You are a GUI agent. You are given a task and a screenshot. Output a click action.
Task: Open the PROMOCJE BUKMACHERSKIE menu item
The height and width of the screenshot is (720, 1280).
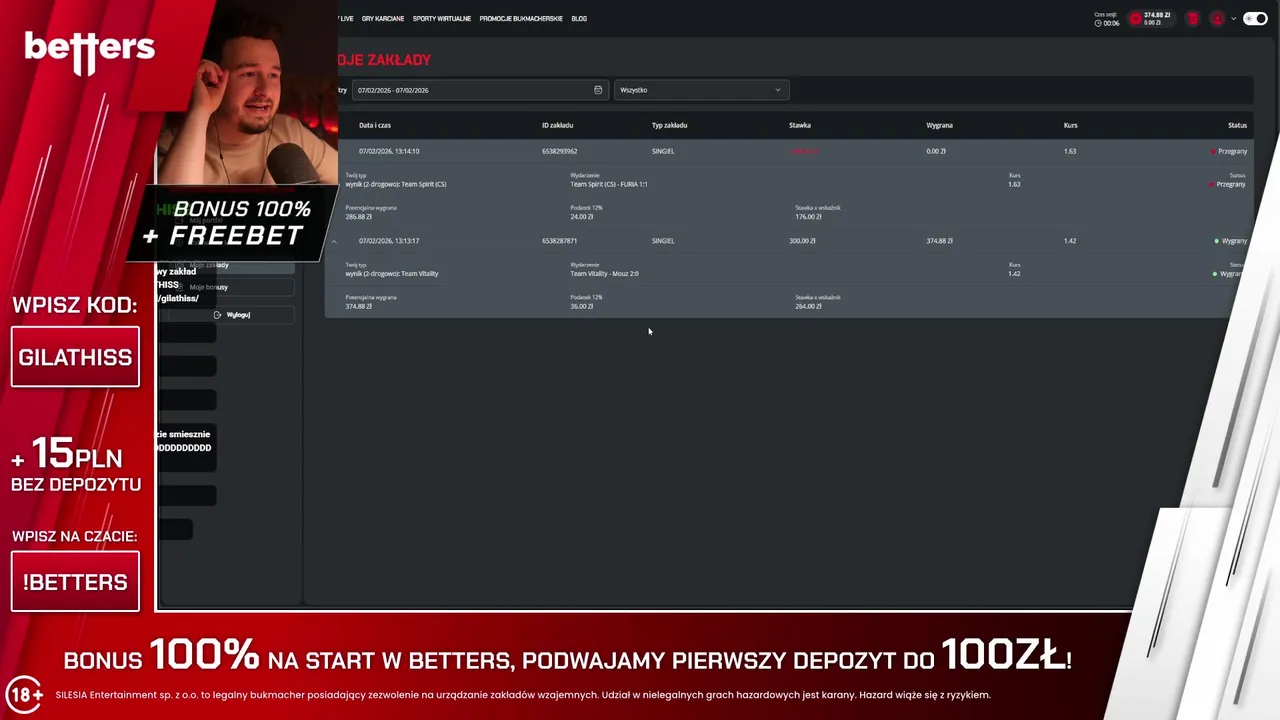(521, 19)
